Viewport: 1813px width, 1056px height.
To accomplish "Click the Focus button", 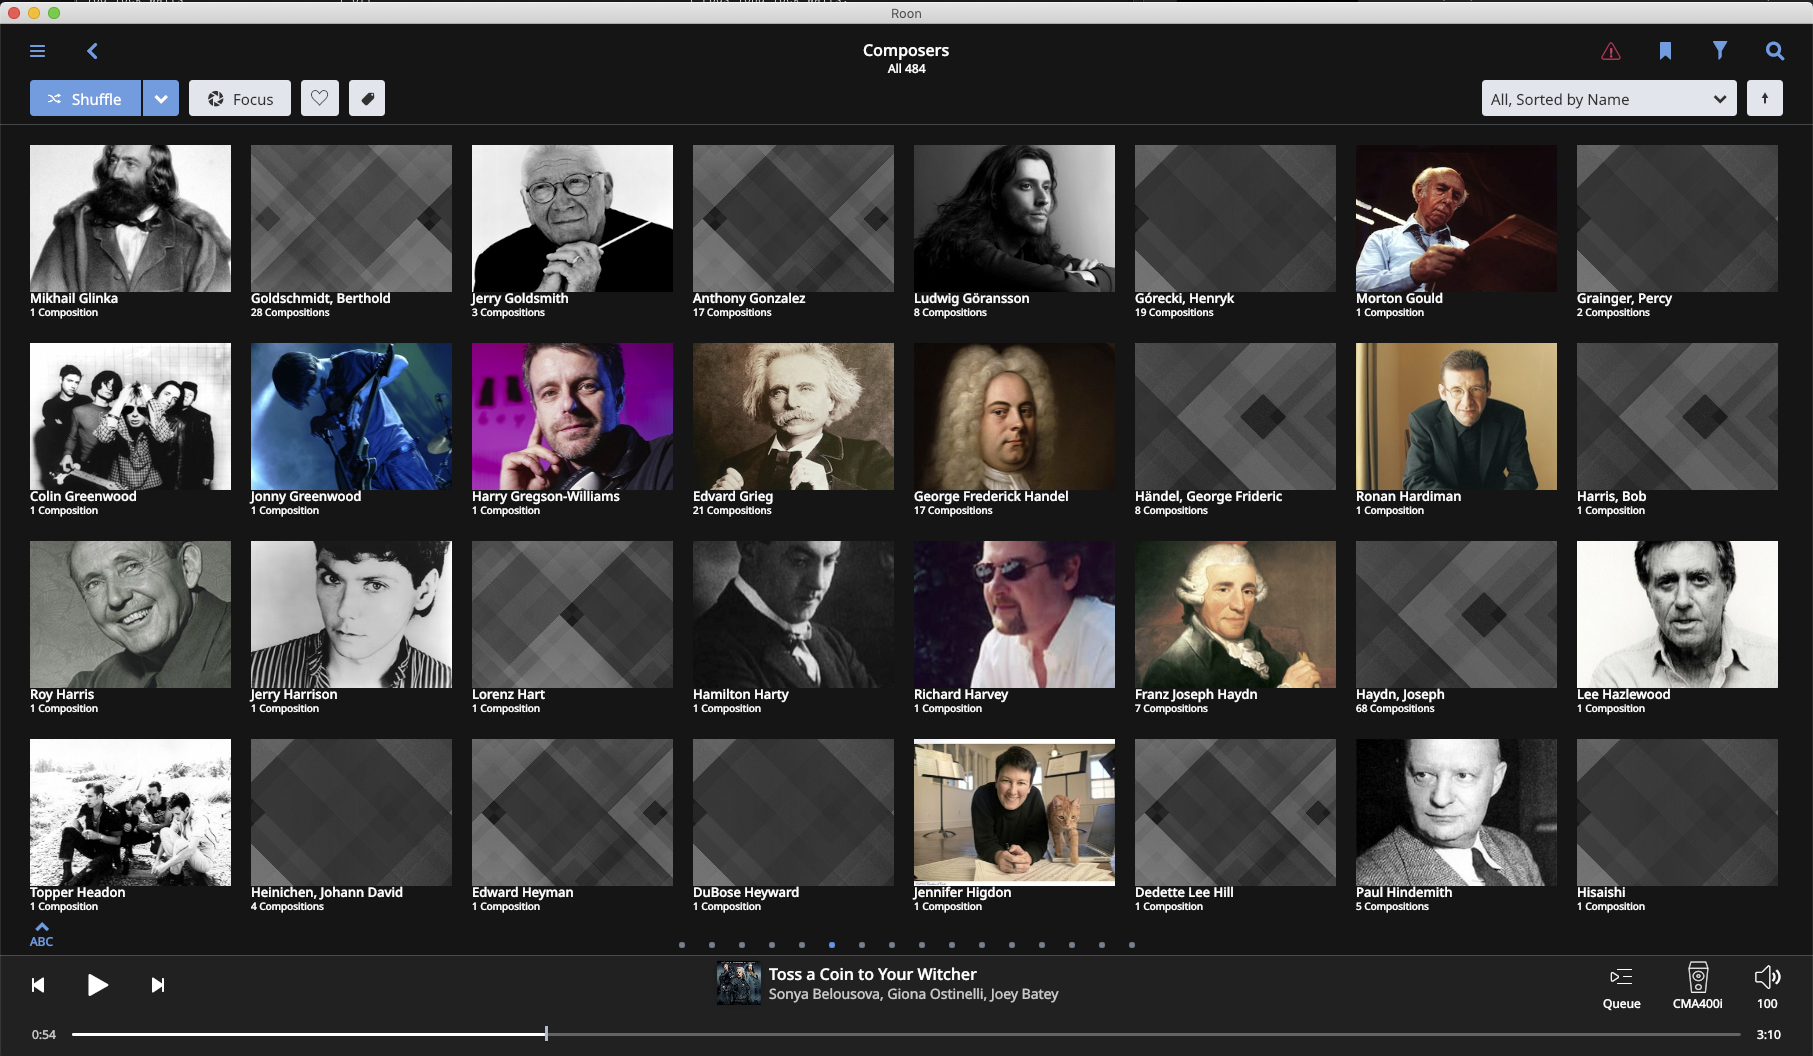I will click(240, 99).
